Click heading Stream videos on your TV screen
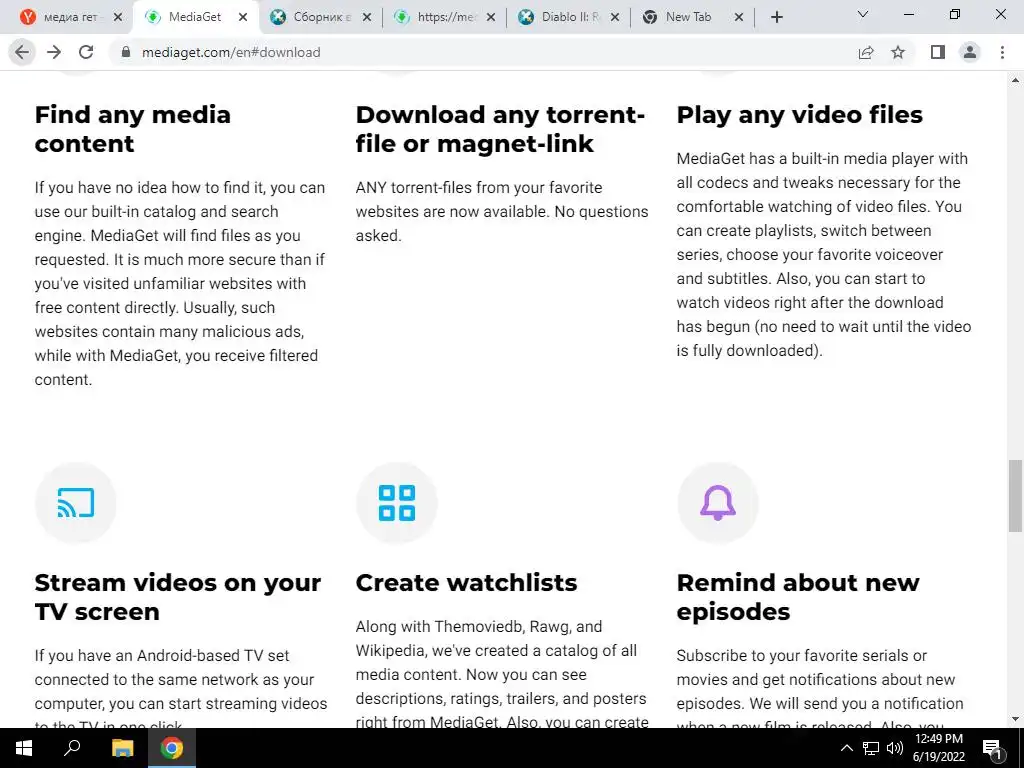Image resolution: width=1024 pixels, height=768 pixels. (x=178, y=597)
